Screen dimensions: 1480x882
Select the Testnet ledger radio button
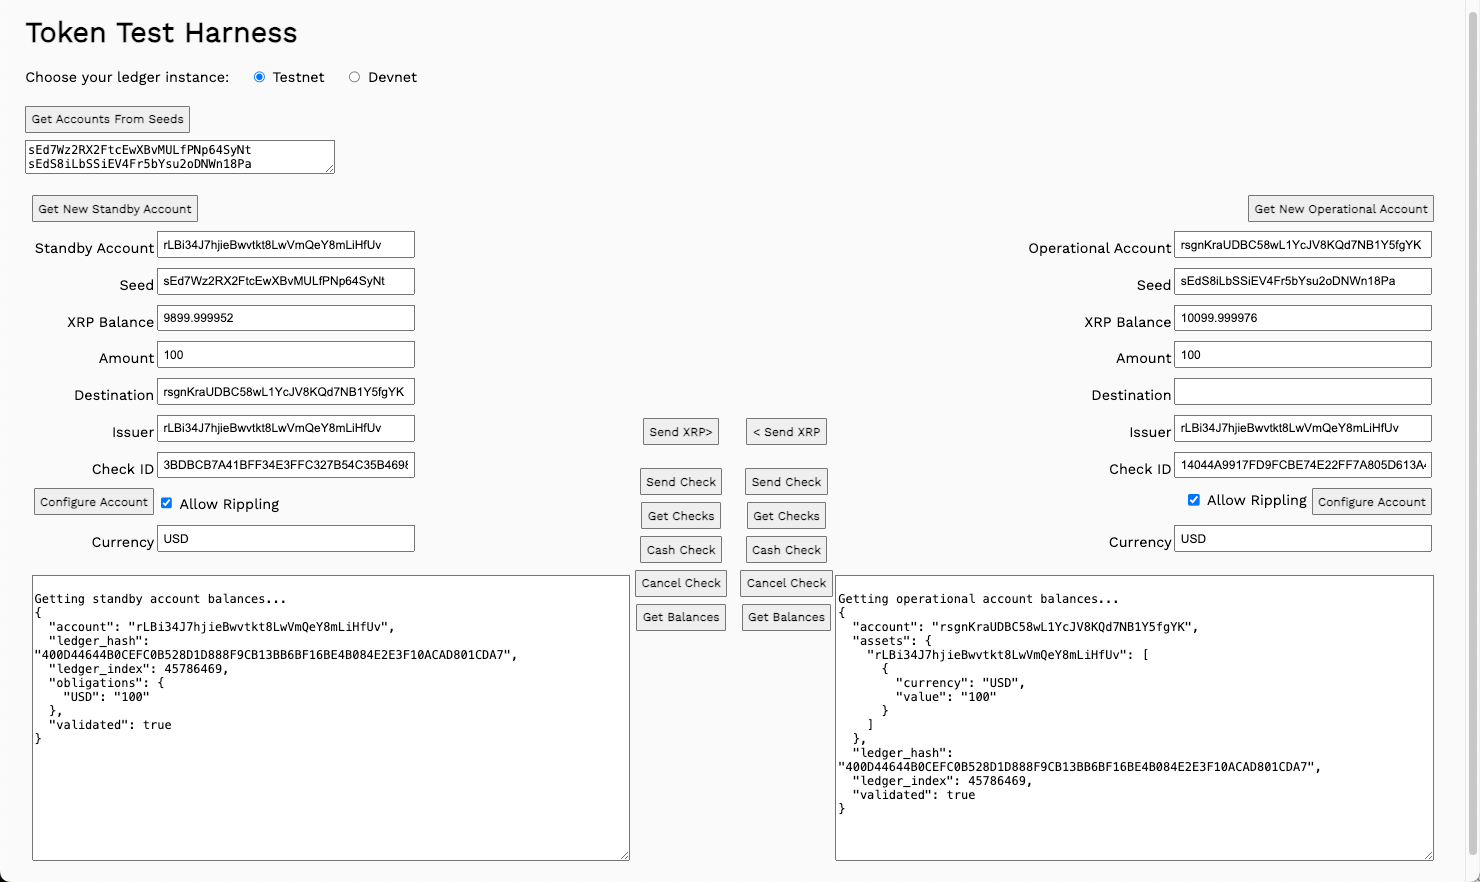[x=260, y=77]
